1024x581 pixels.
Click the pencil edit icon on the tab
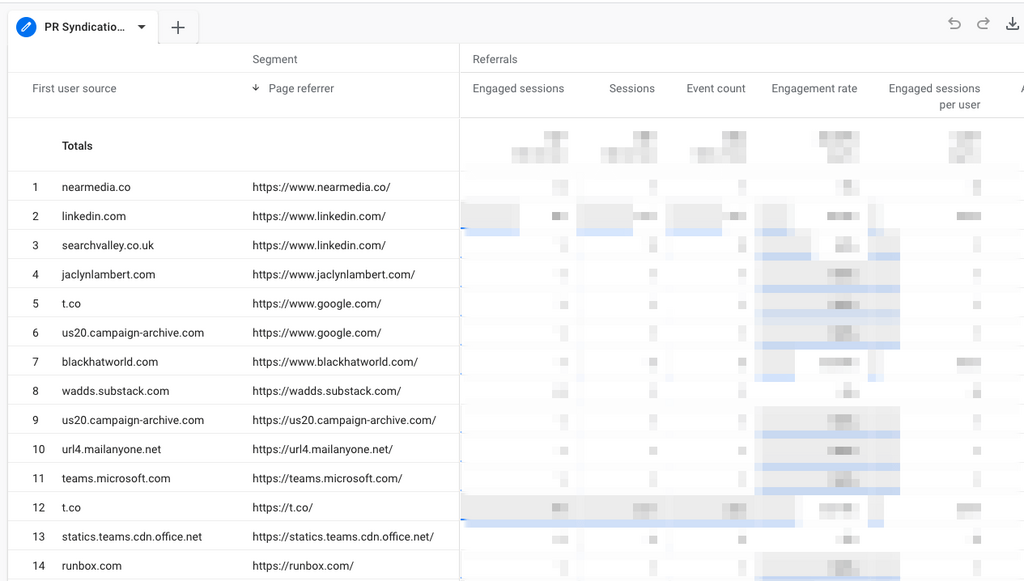pyautogui.click(x=26, y=27)
